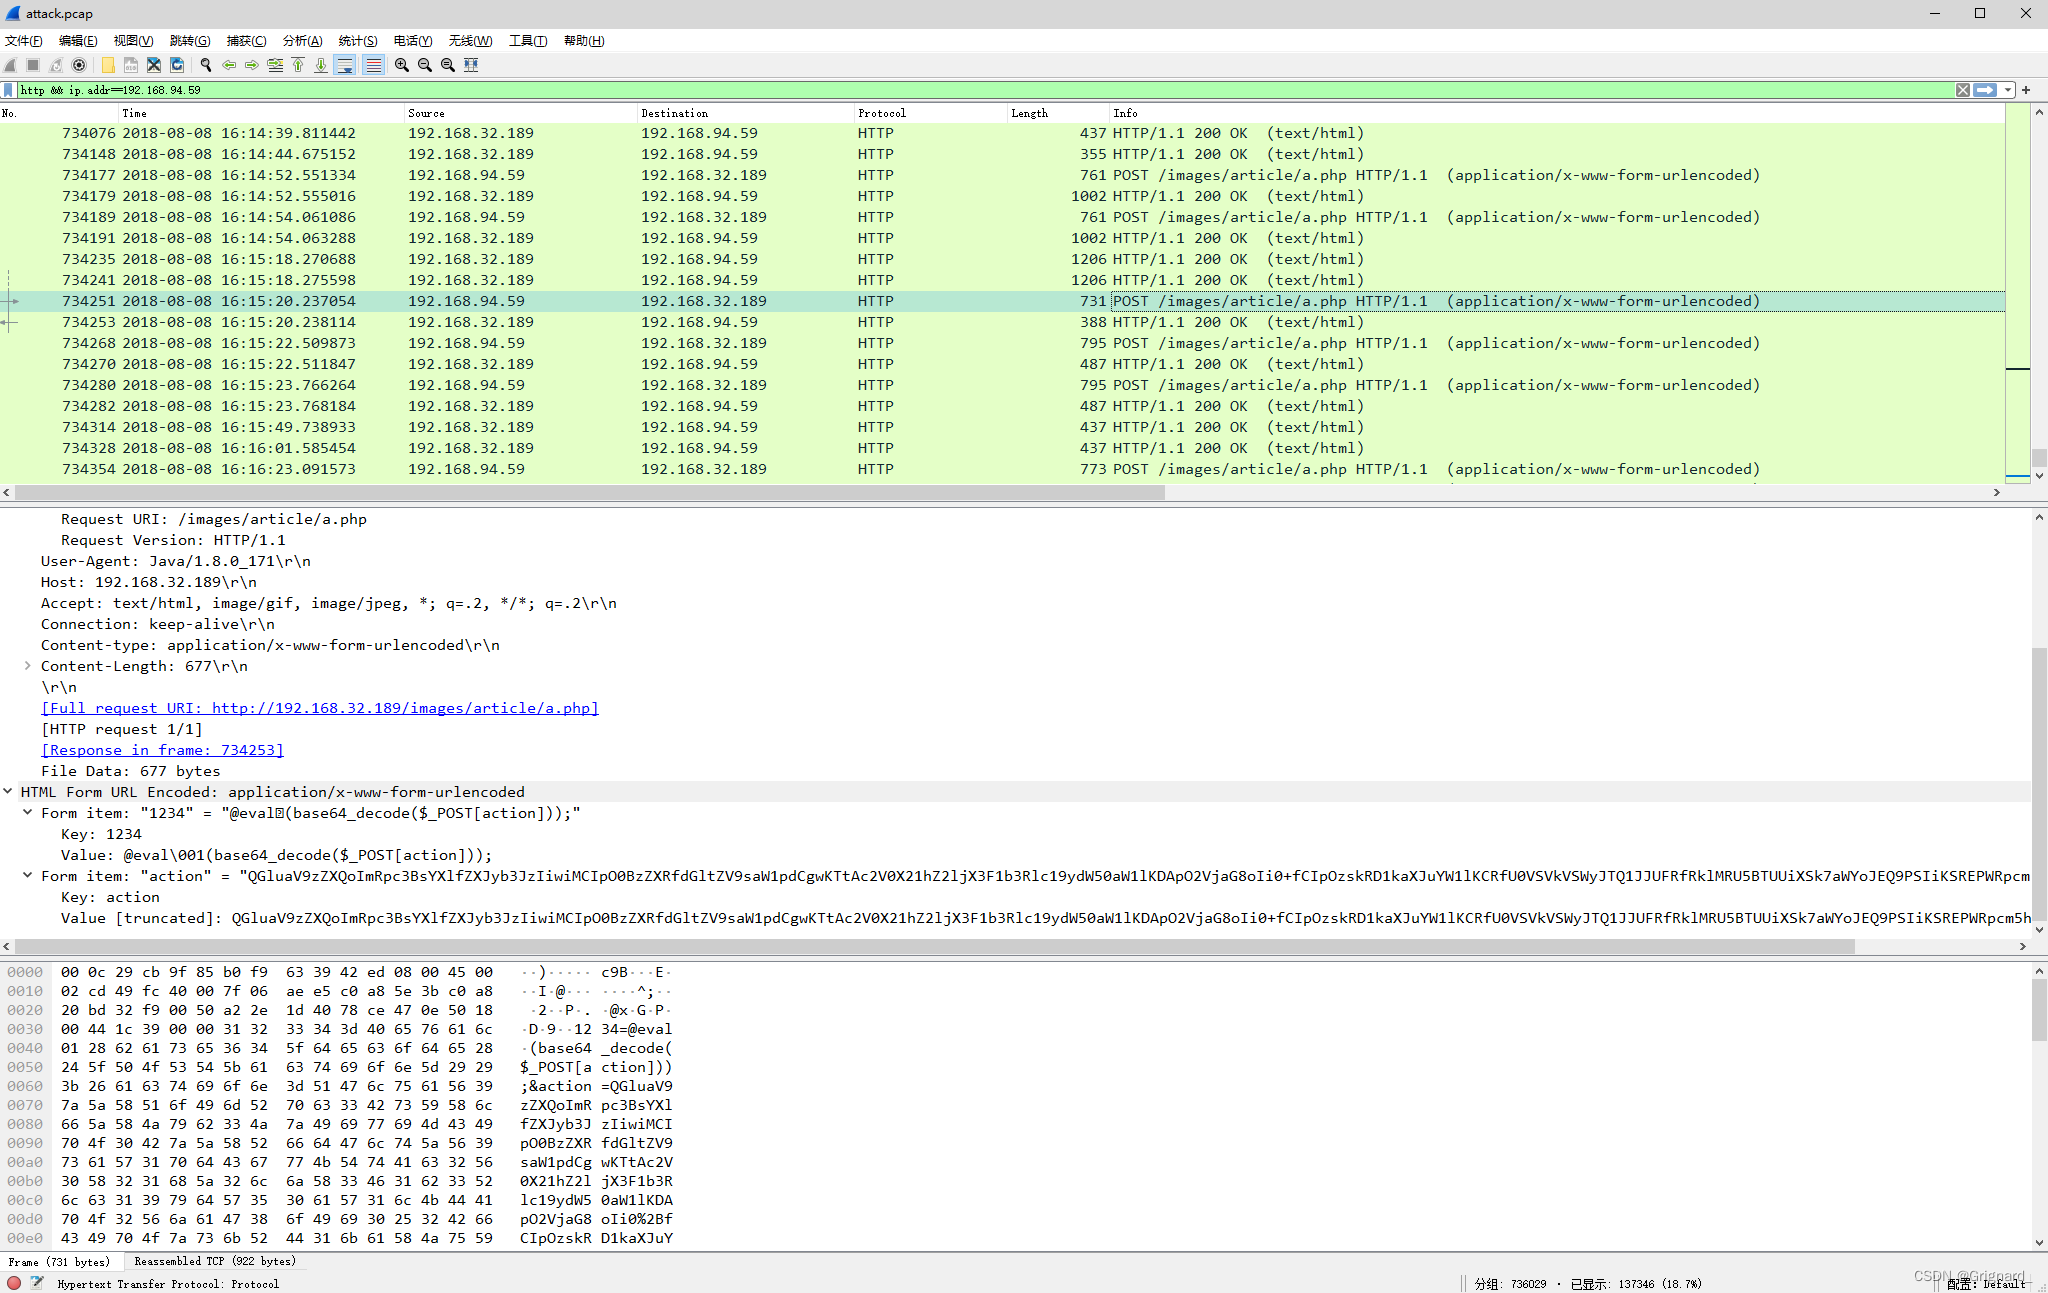
Task: Open the 文件(F) menu
Action: 24,41
